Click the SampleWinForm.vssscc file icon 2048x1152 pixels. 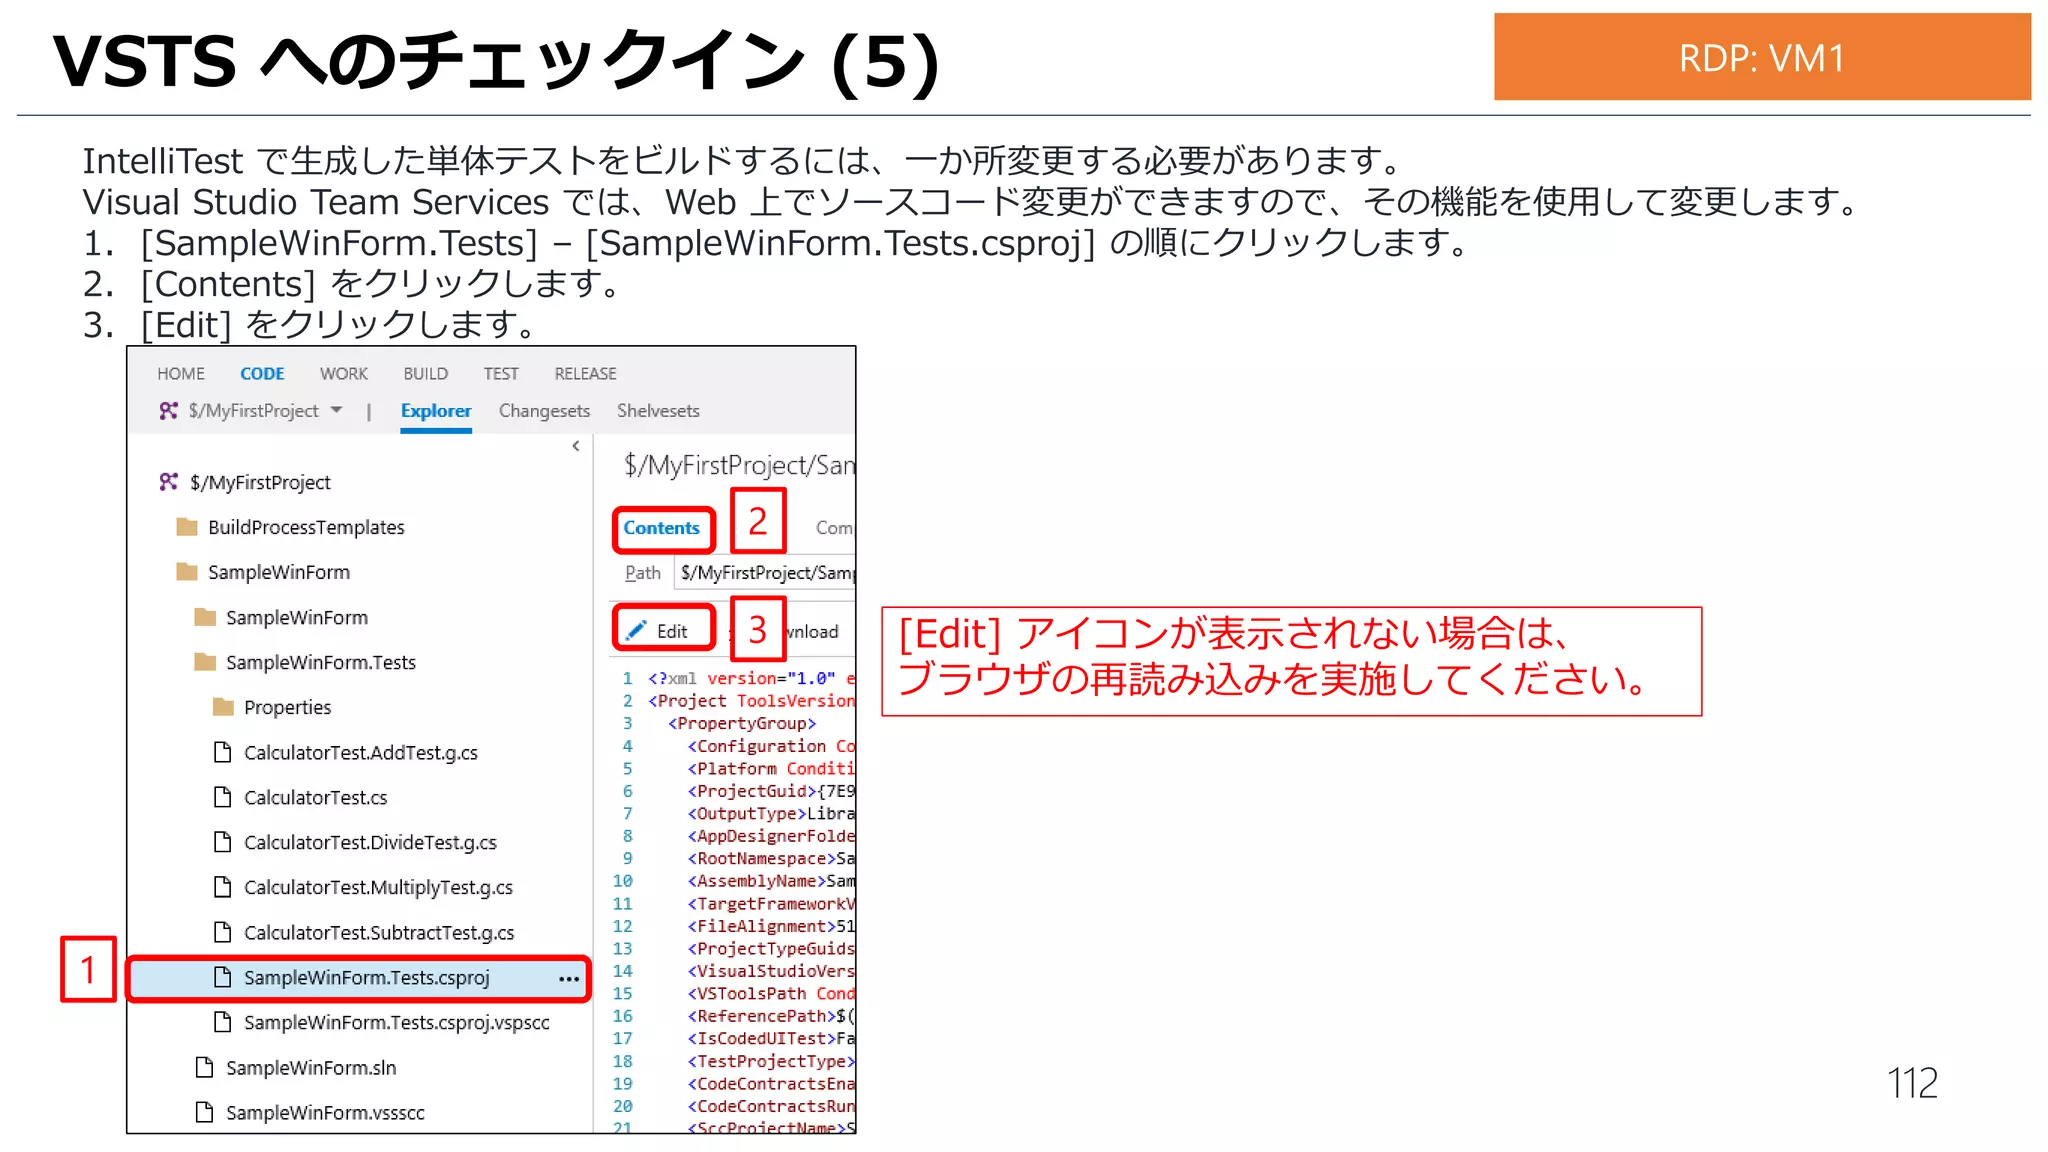pyautogui.click(x=205, y=1112)
